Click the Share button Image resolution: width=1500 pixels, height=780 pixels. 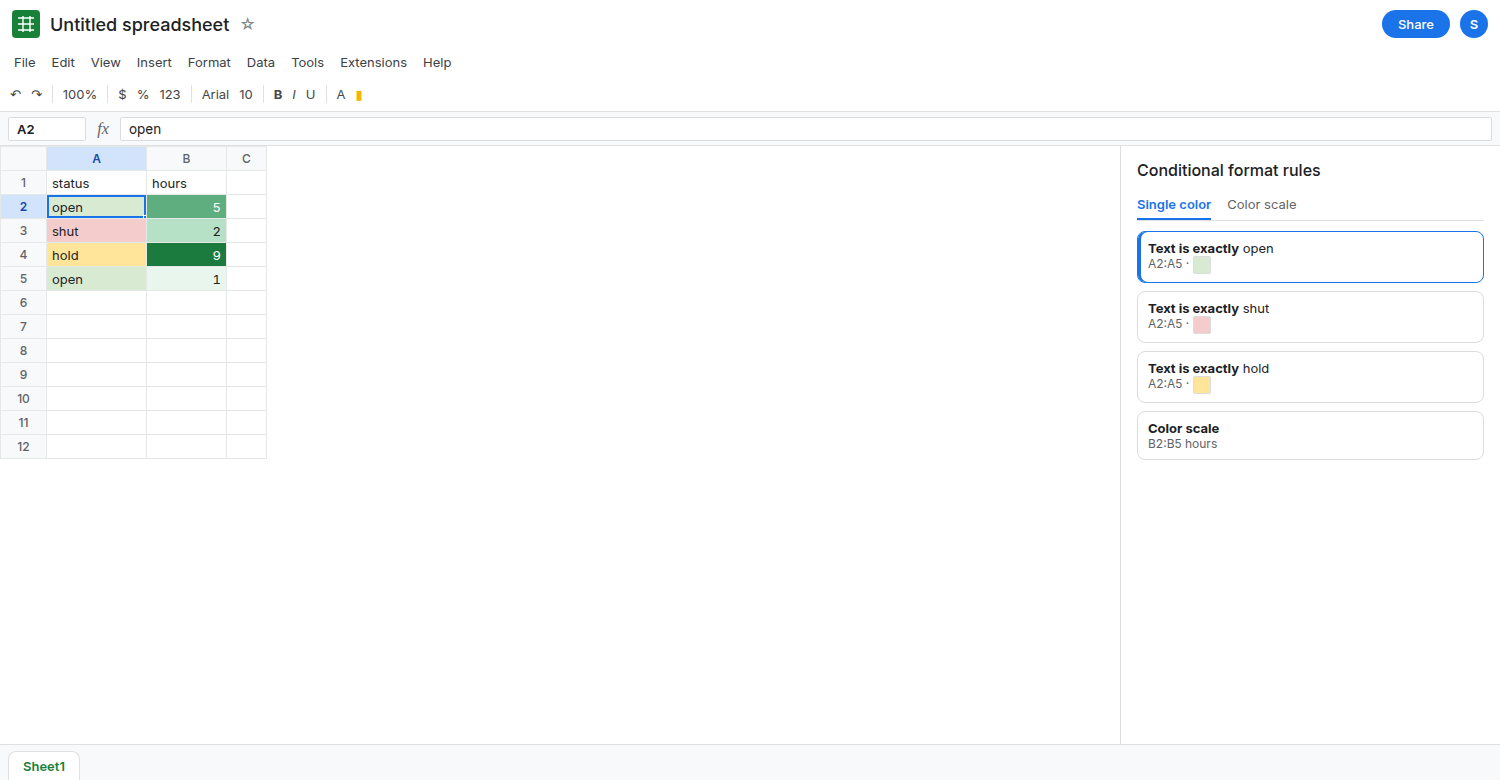click(x=1416, y=24)
